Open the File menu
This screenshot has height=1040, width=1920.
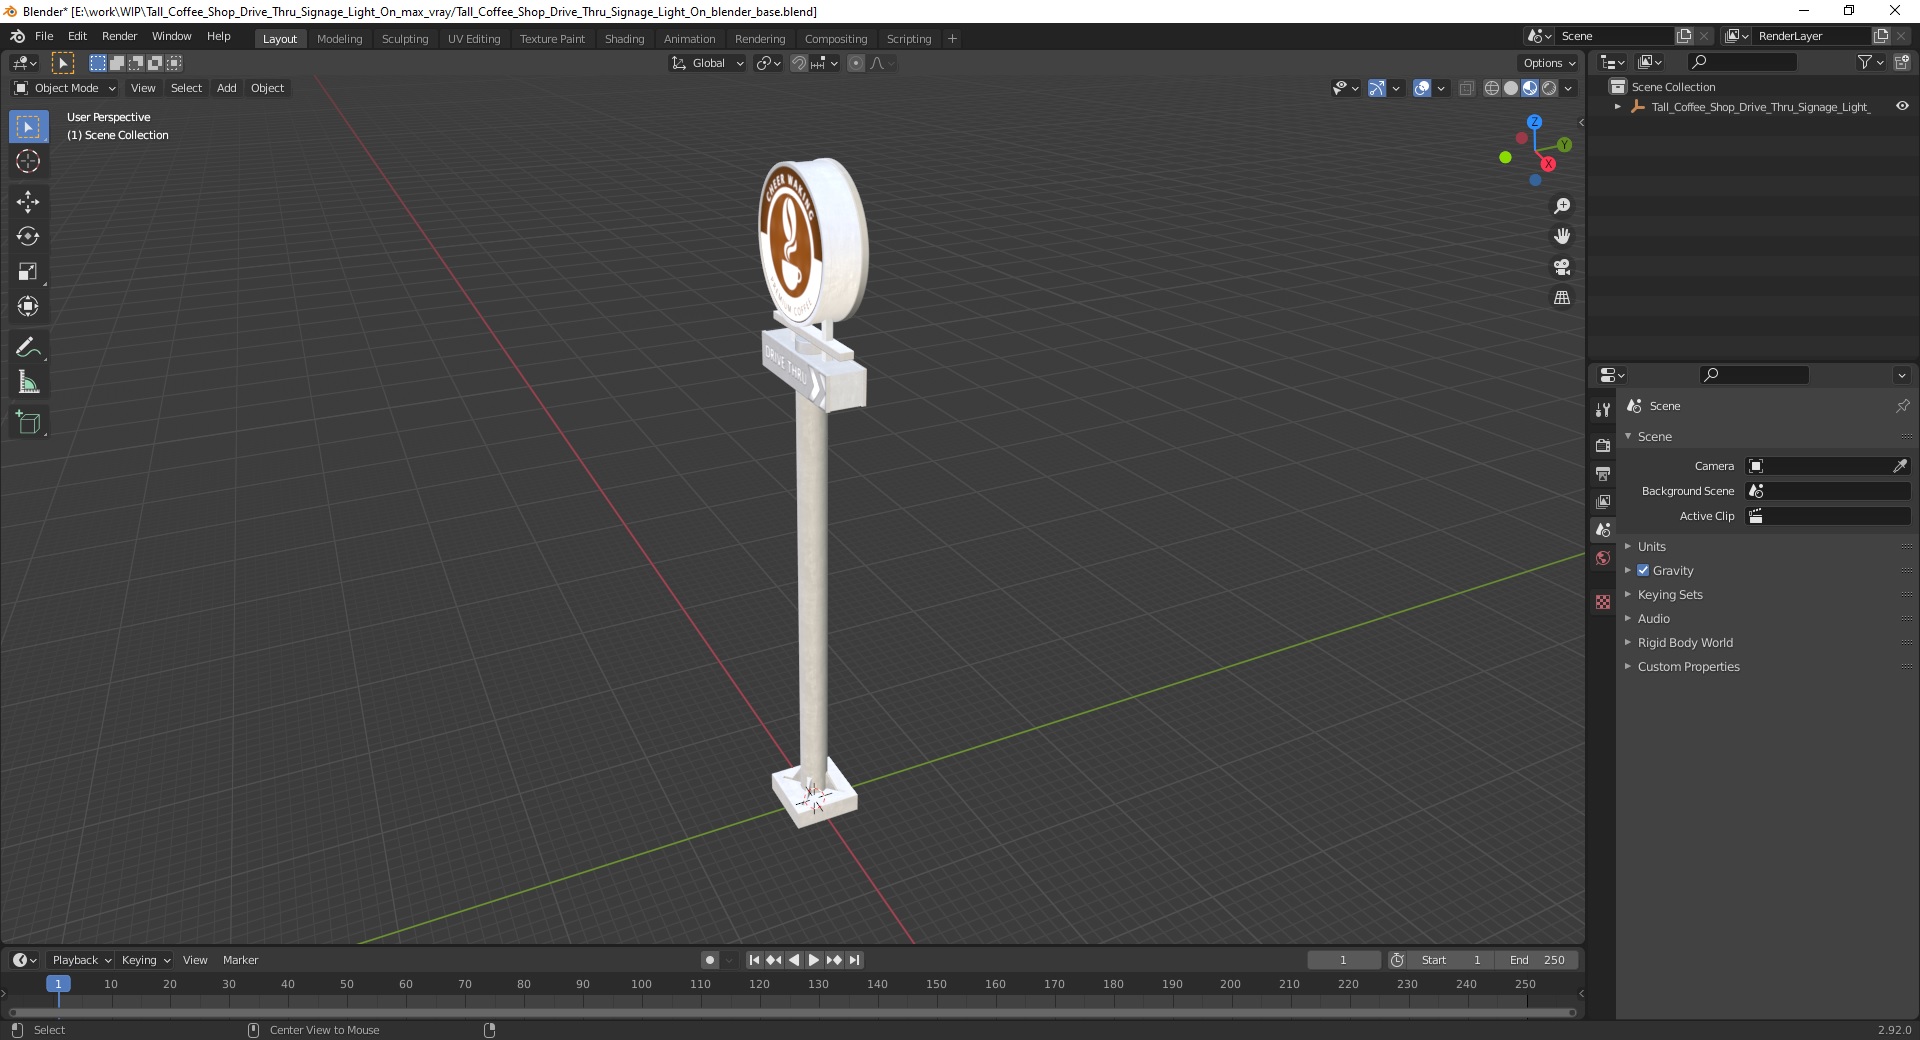pyautogui.click(x=44, y=36)
